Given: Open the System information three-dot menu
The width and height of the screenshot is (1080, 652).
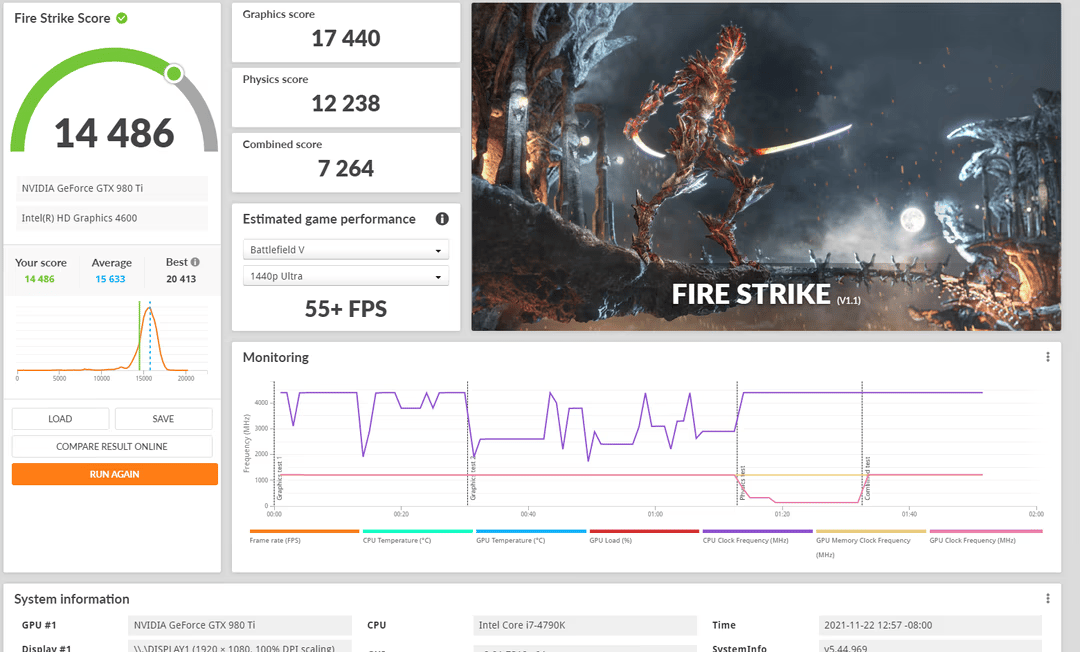Looking at the screenshot, I should pyautogui.click(x=1048, y=598).
